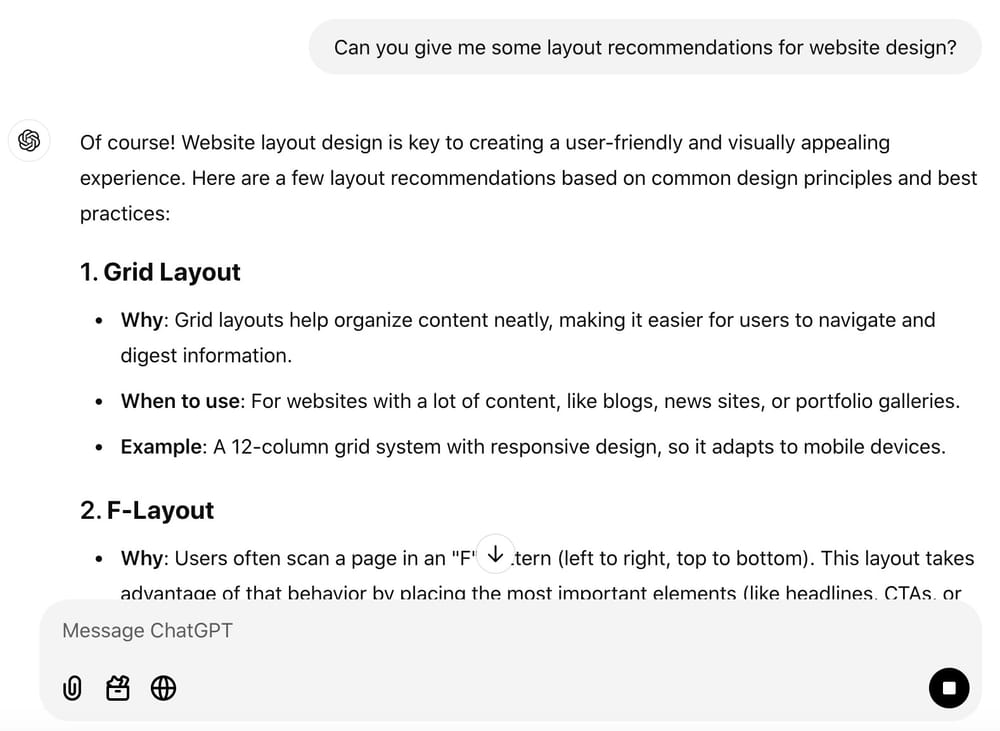Click the bolded When to use text
The width and height of the screenshot is (1000, 731).
[x=180, y=401]
